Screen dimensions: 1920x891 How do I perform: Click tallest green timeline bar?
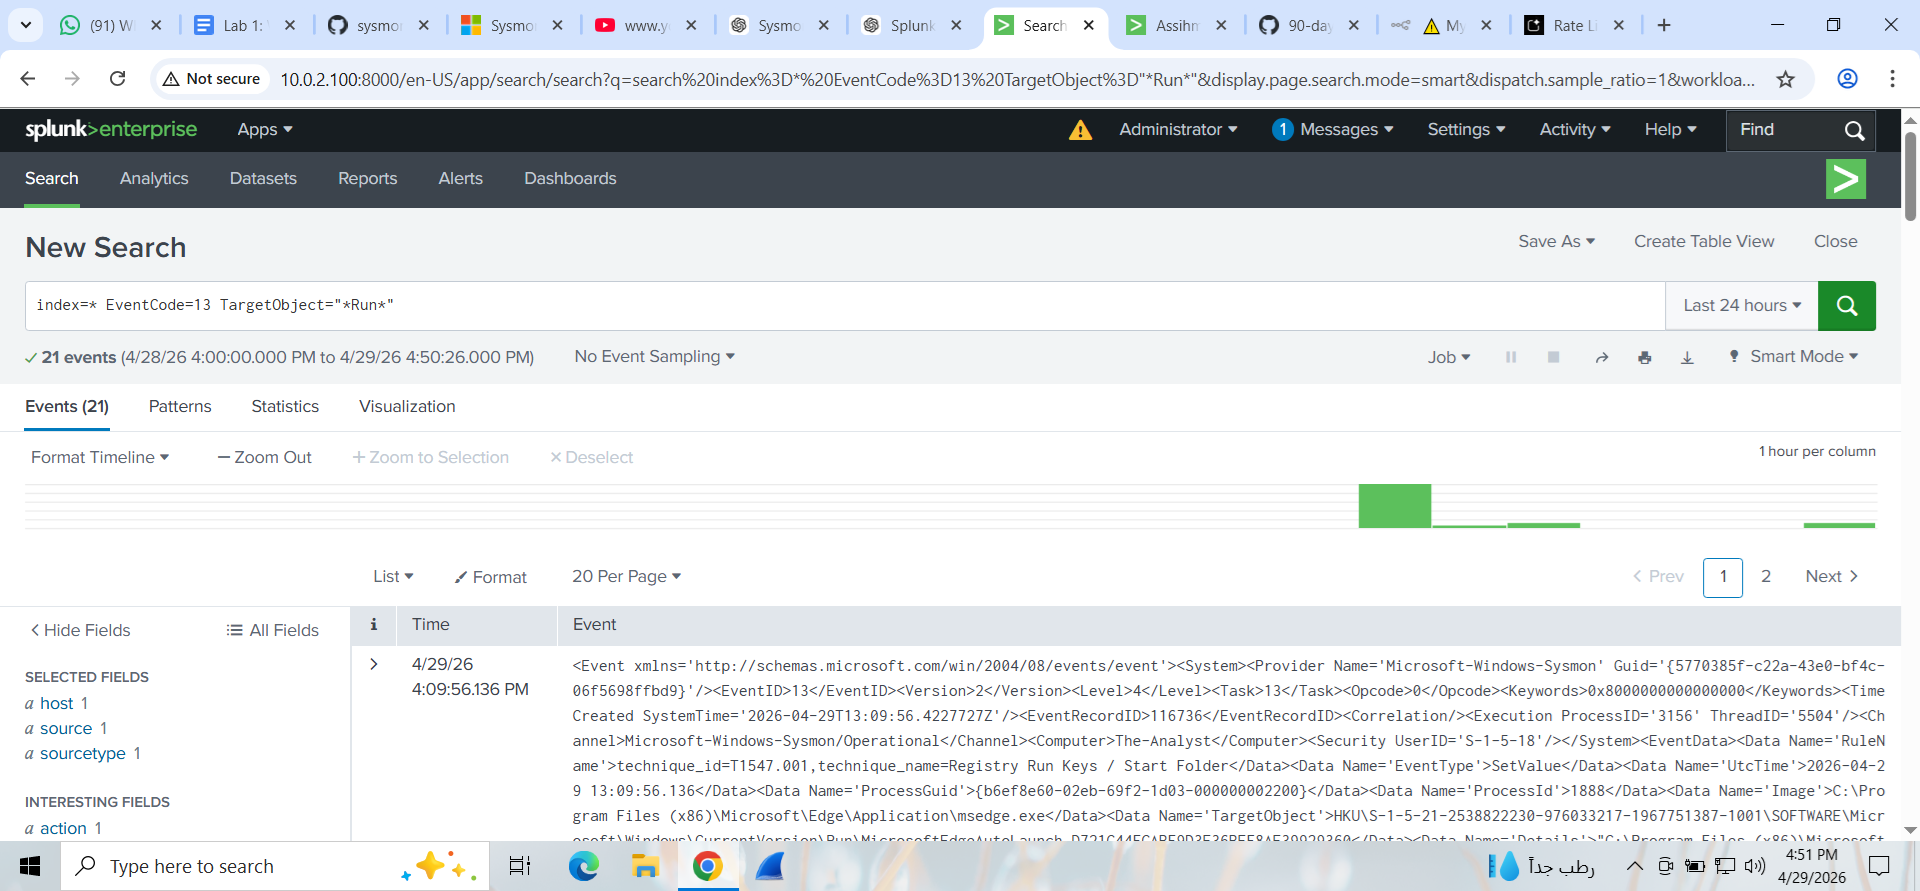(x=1394, y=506)
